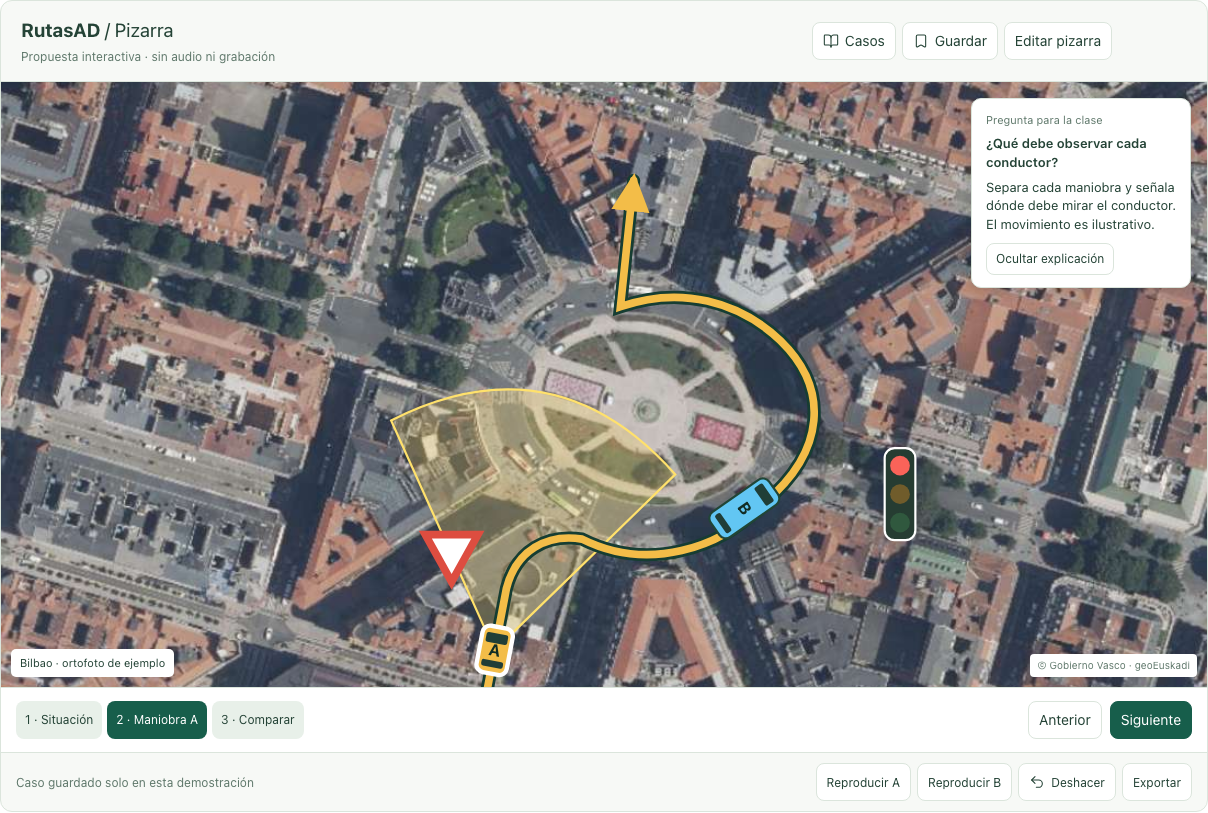Viewport: 1208px width, 813px height.
Task: Click the RutasAD title text
Action: click(60, 32)
